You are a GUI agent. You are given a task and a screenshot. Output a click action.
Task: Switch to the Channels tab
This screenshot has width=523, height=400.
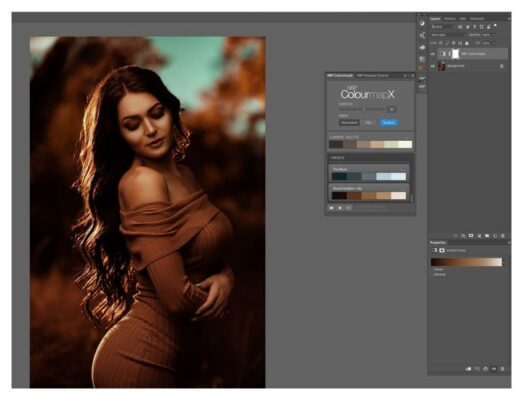(477, 19)
